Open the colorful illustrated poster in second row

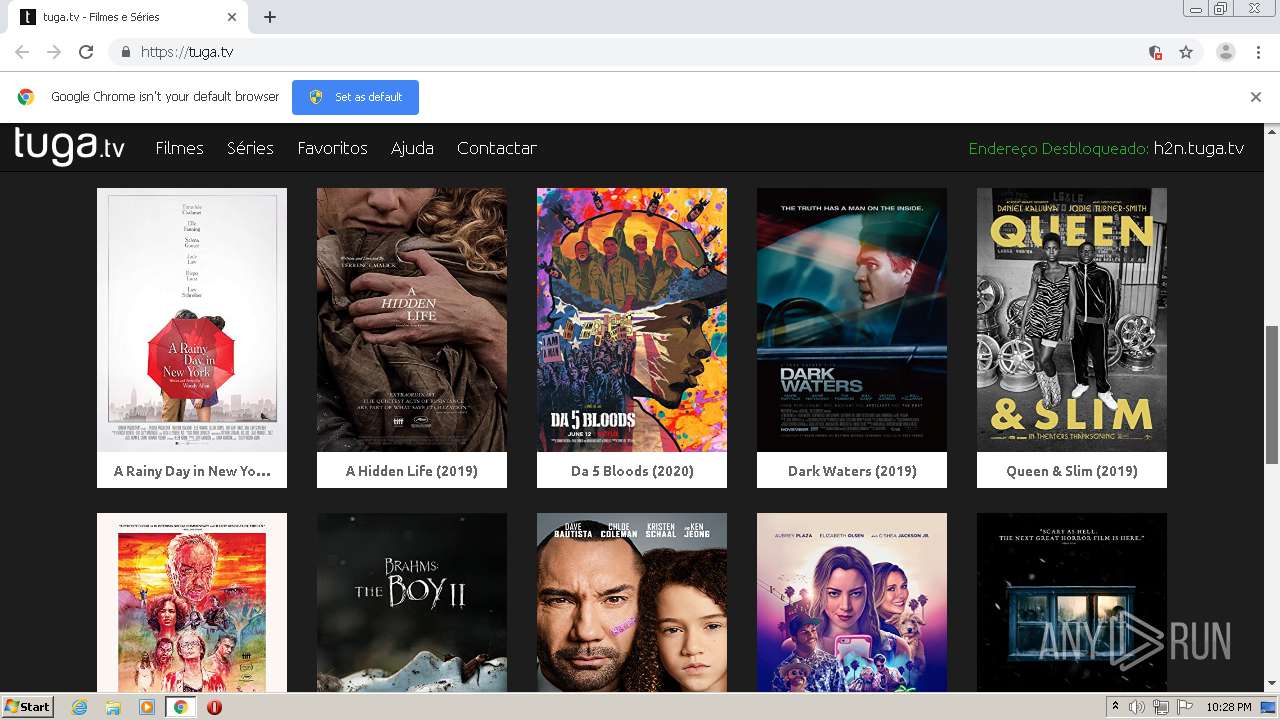click(192, 603)
